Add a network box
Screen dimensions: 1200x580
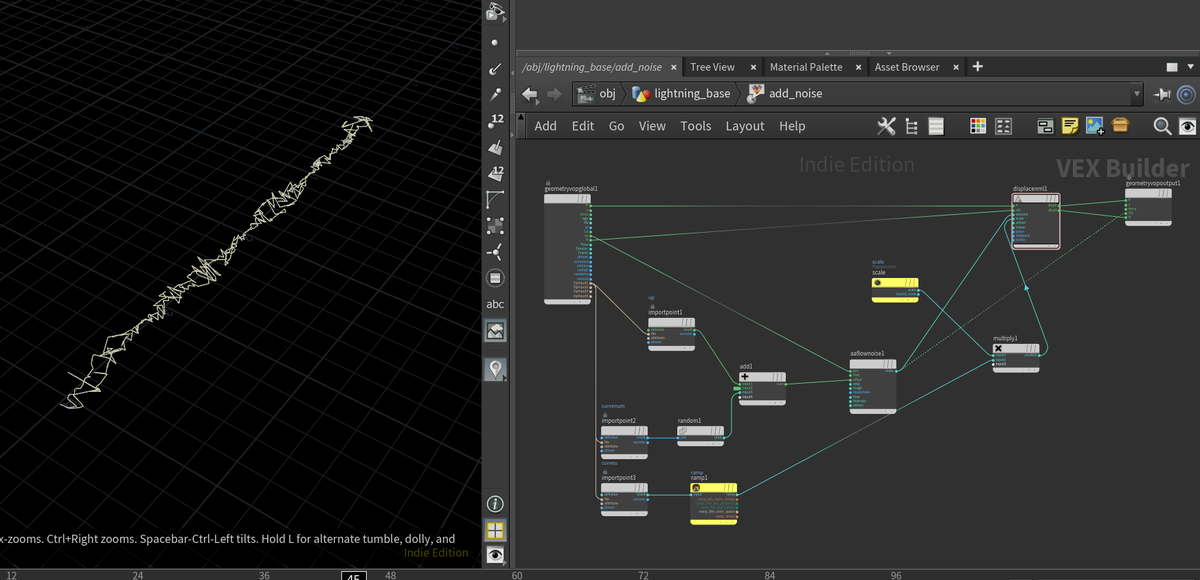pyautogui.click(x=1045, y=126)
